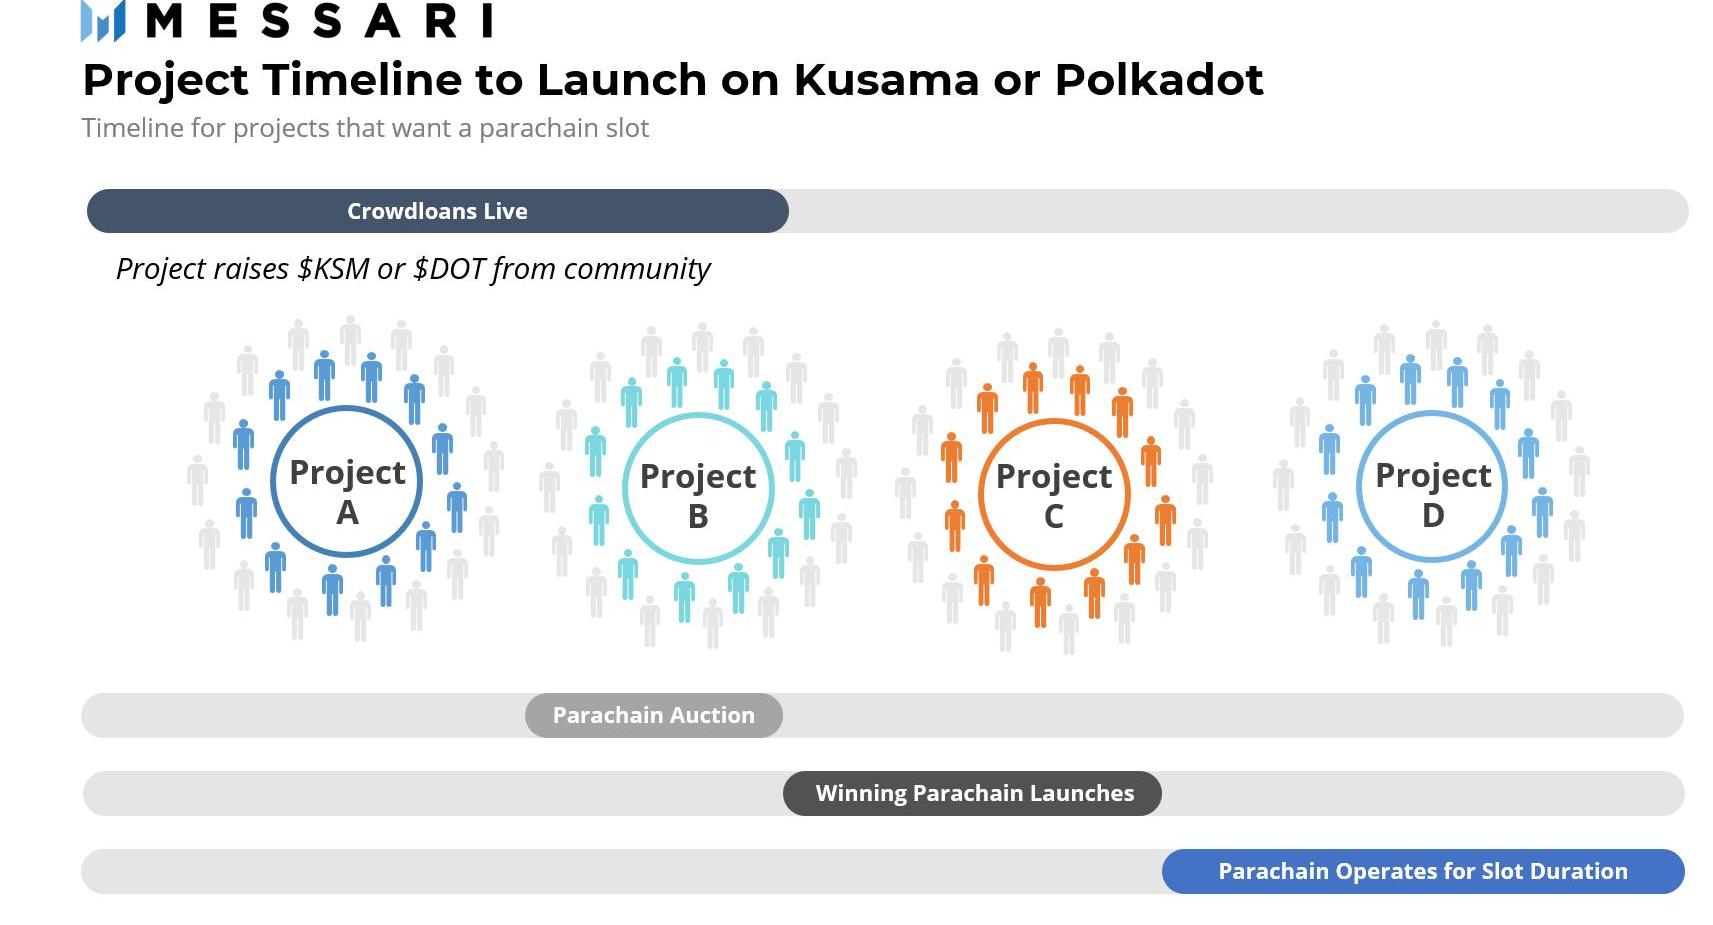Click a light blue person icon around Project D
The width and height of the screenshot is (1713, 925).
point(1410,380)
